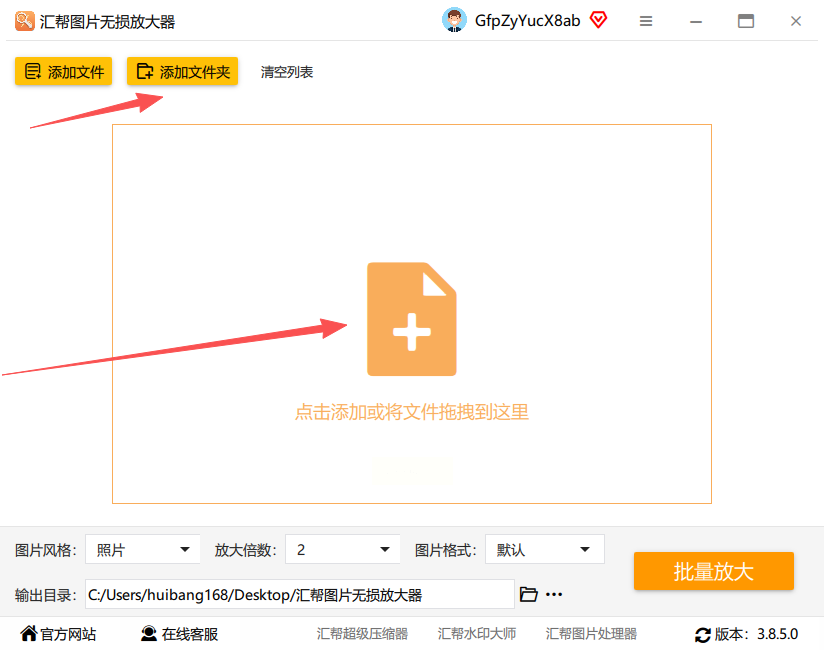
Task: Click the app logo icon in title bar
Action: click(24, 21)
